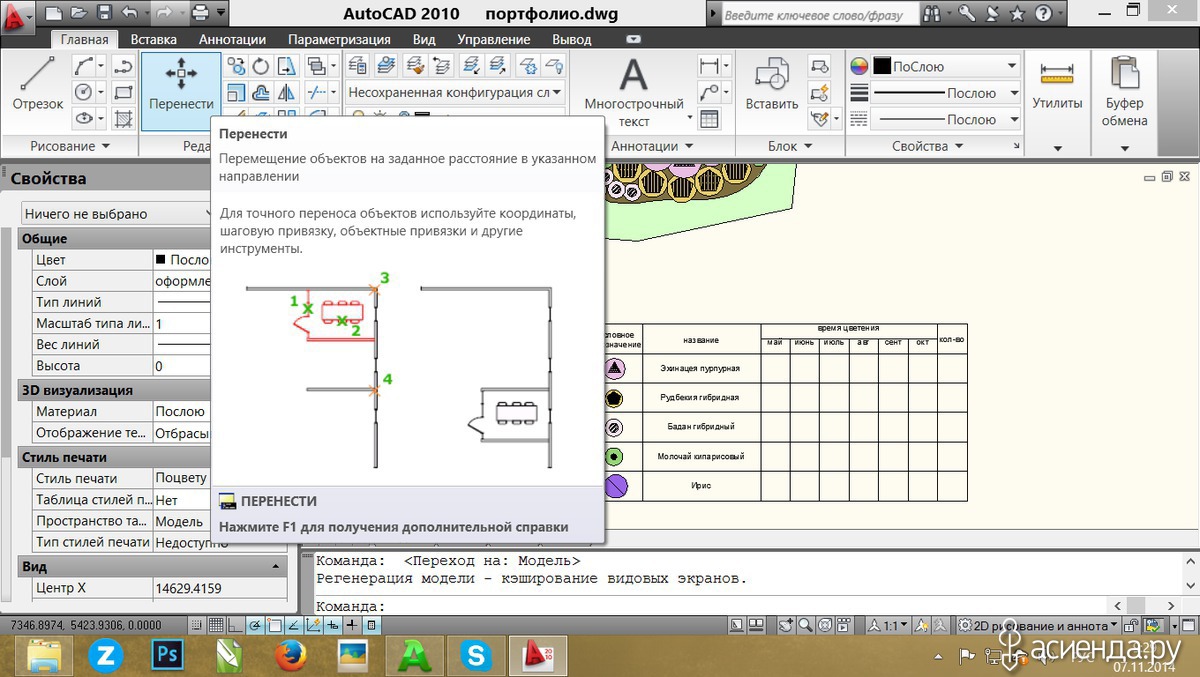
Task: Click the Слой property value оформле
Action: pyautogui.click(x=182, y=282)
